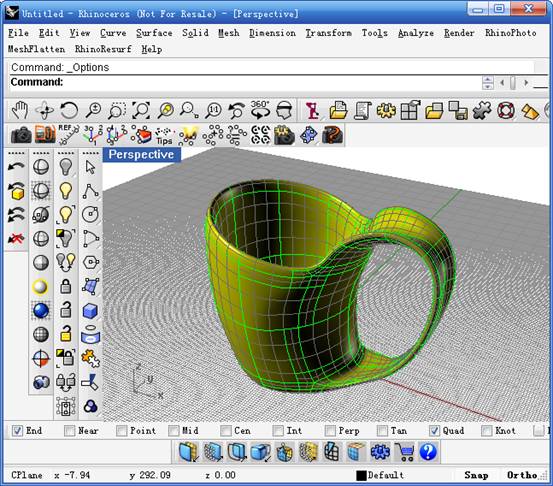Click the Undo View Change icon
The height and width of the screenshot is (486, 553).
237,111
